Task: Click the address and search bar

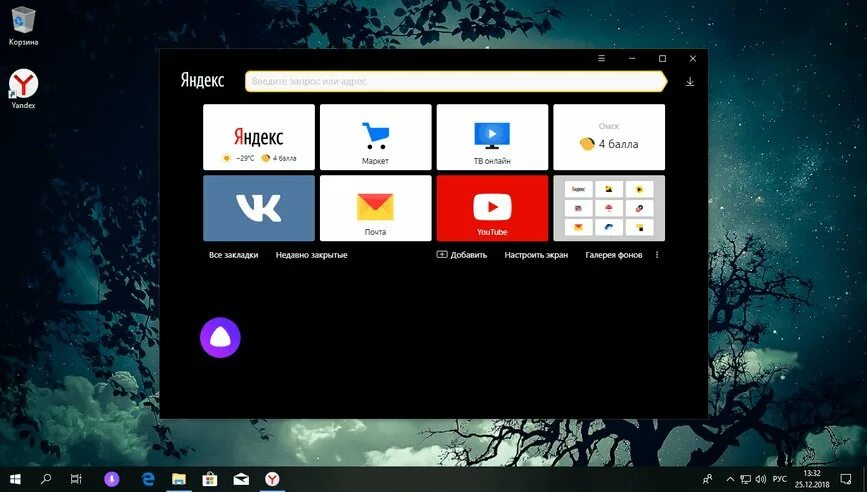Action: (456, 81)
